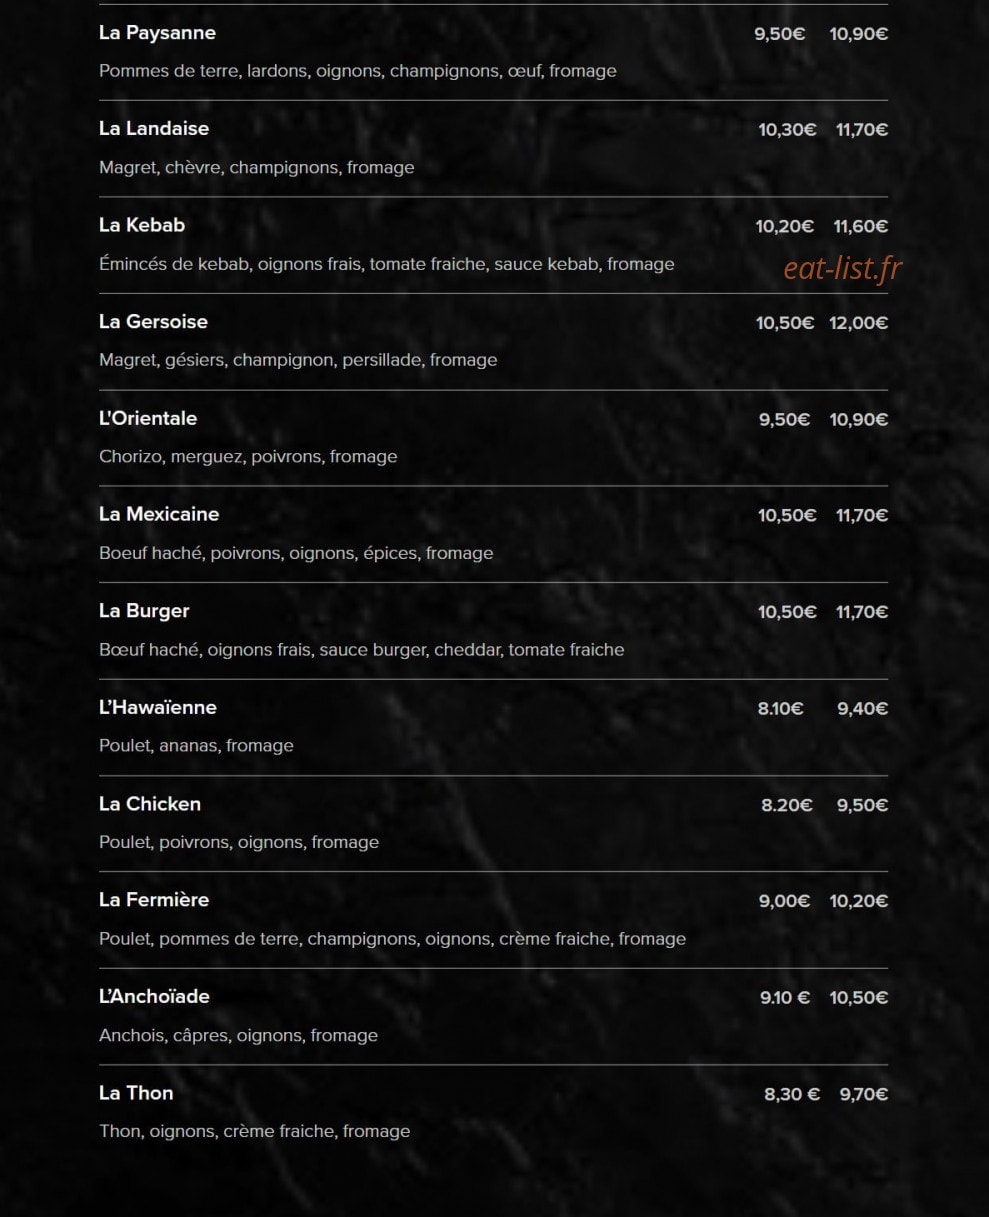Click La Mexicaine ingredients description
This screenshot has height=1217, width=989.
tap(296, 553)
